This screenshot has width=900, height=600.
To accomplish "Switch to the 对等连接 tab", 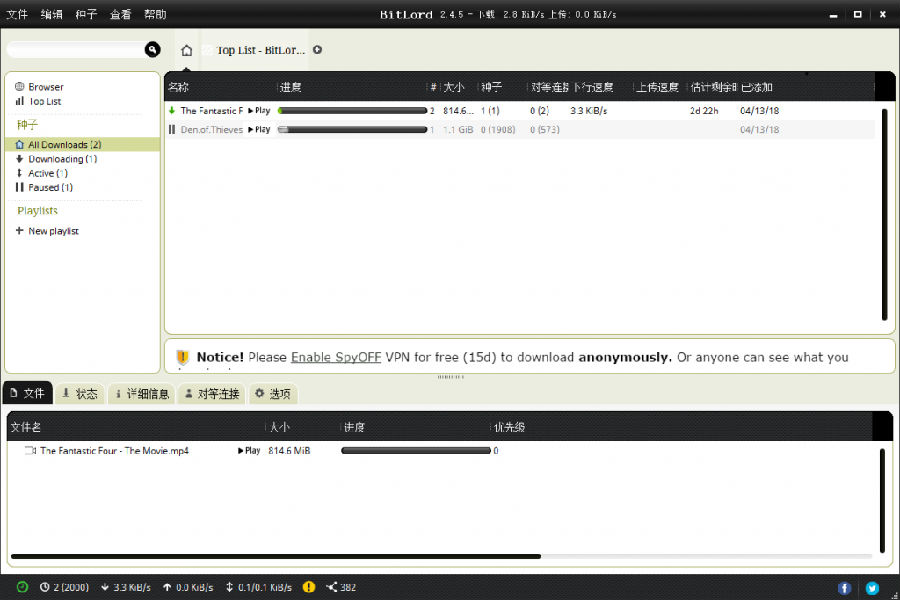I will click(x=212, y=393).
